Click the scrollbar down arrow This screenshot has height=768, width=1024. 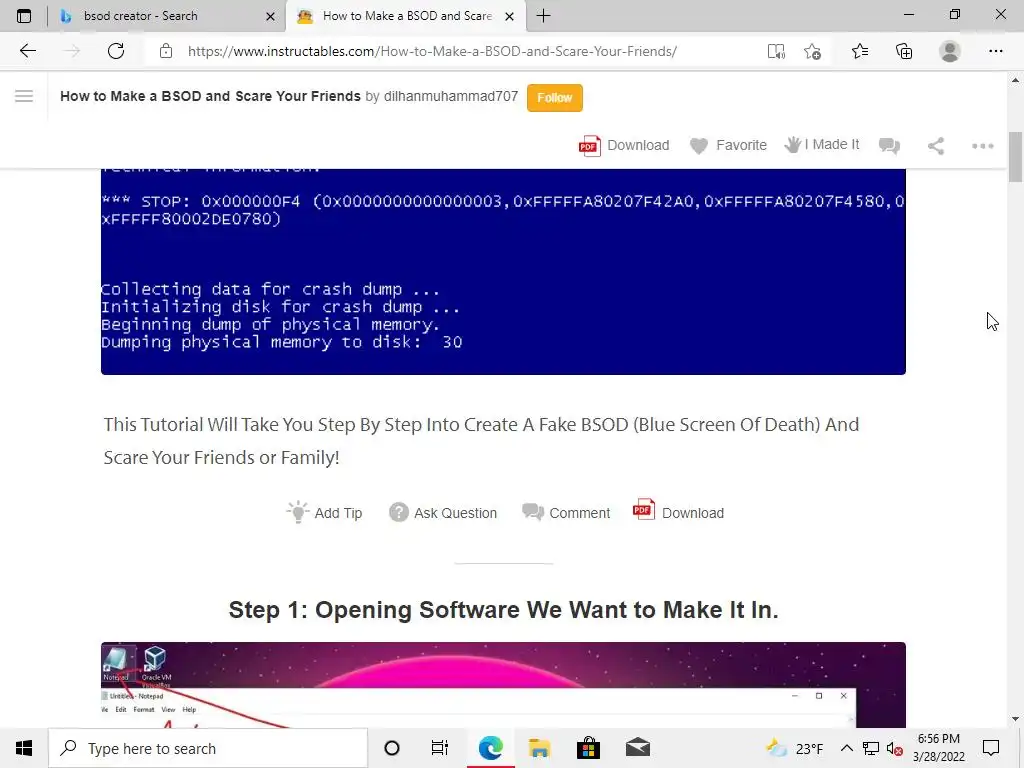pyautogui.click(x=1015, y=719)
